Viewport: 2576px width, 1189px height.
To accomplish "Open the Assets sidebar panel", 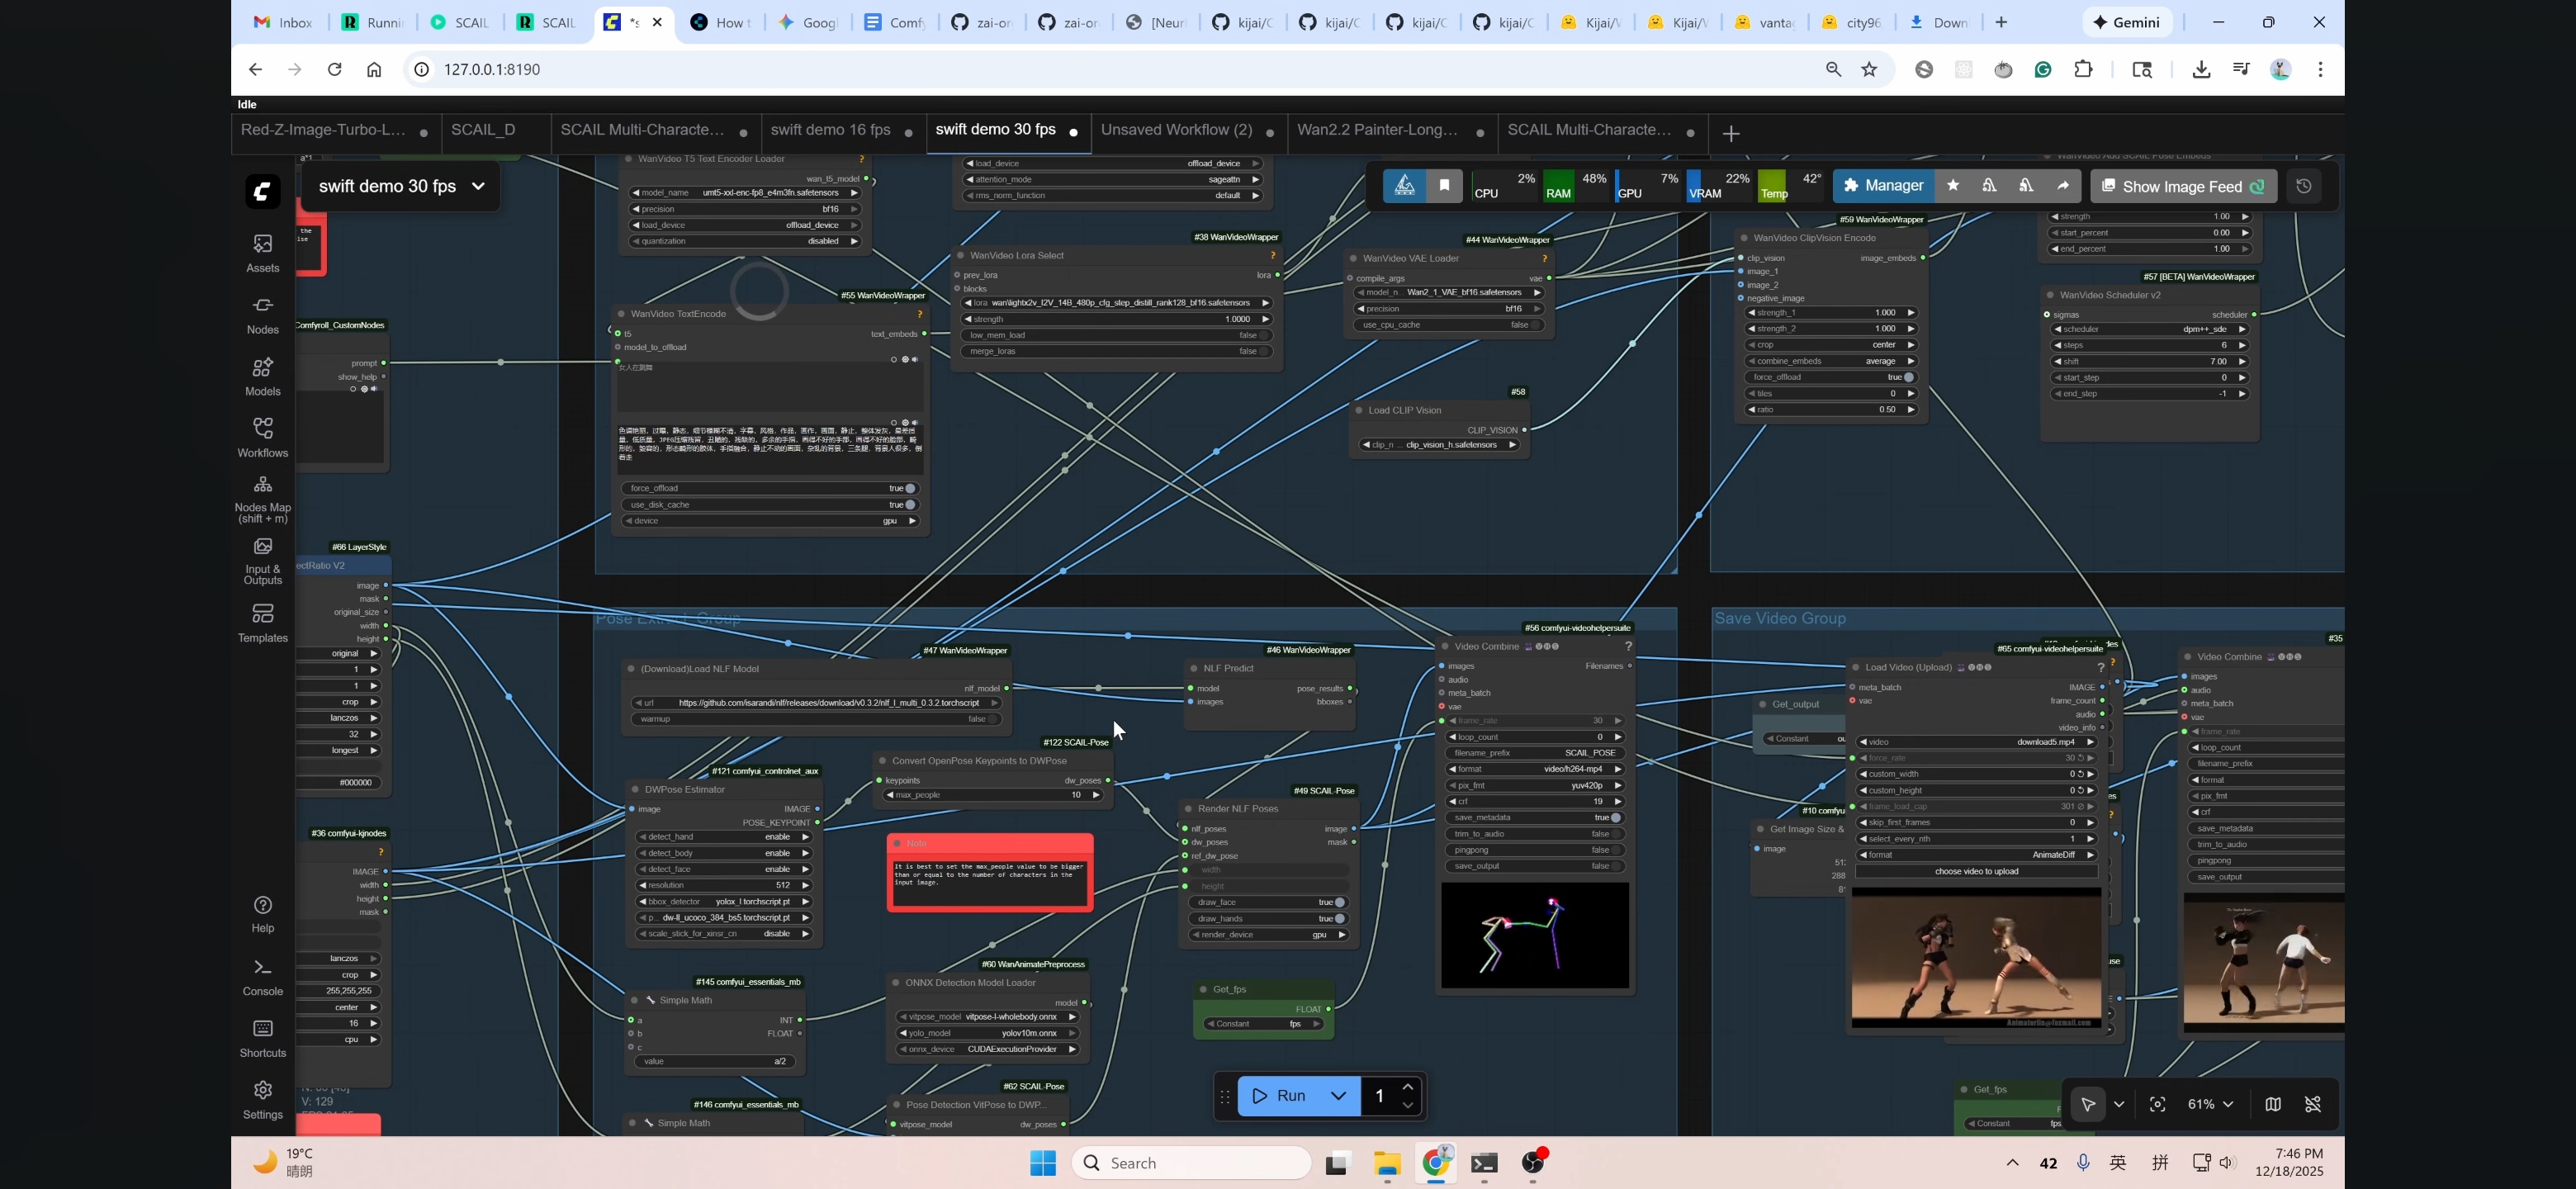I will pyautogui.click(x=262, y=253).
